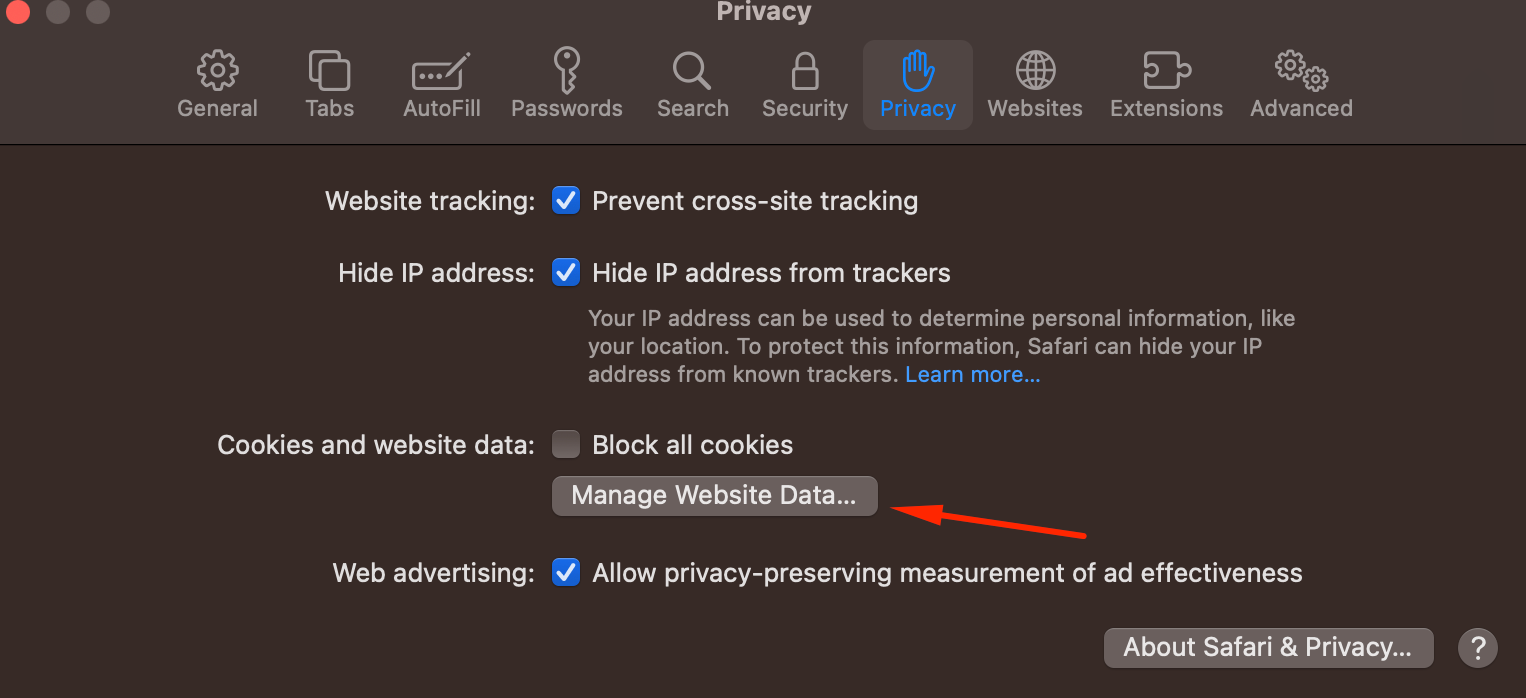
Task: Open the Tabs preferences pane
Action: point(329,71)
